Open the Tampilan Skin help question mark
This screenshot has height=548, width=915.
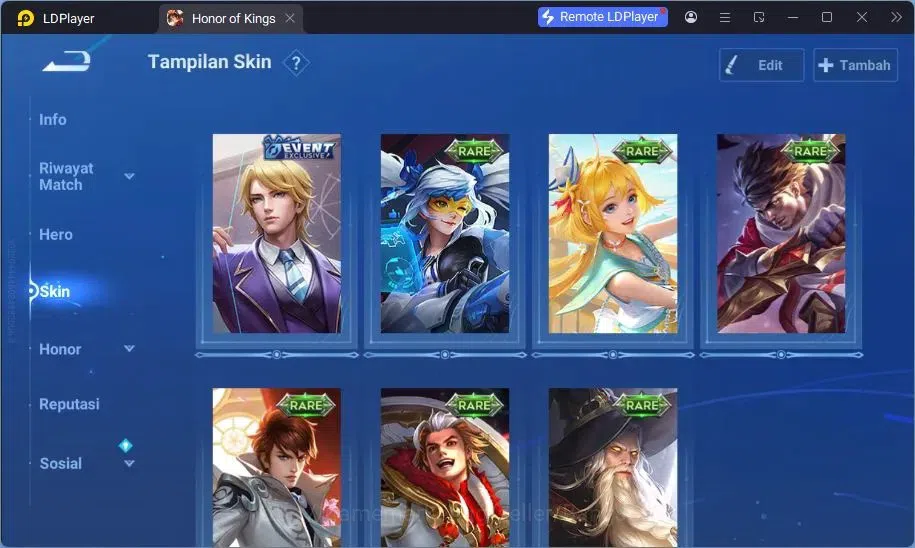[296, 62]
